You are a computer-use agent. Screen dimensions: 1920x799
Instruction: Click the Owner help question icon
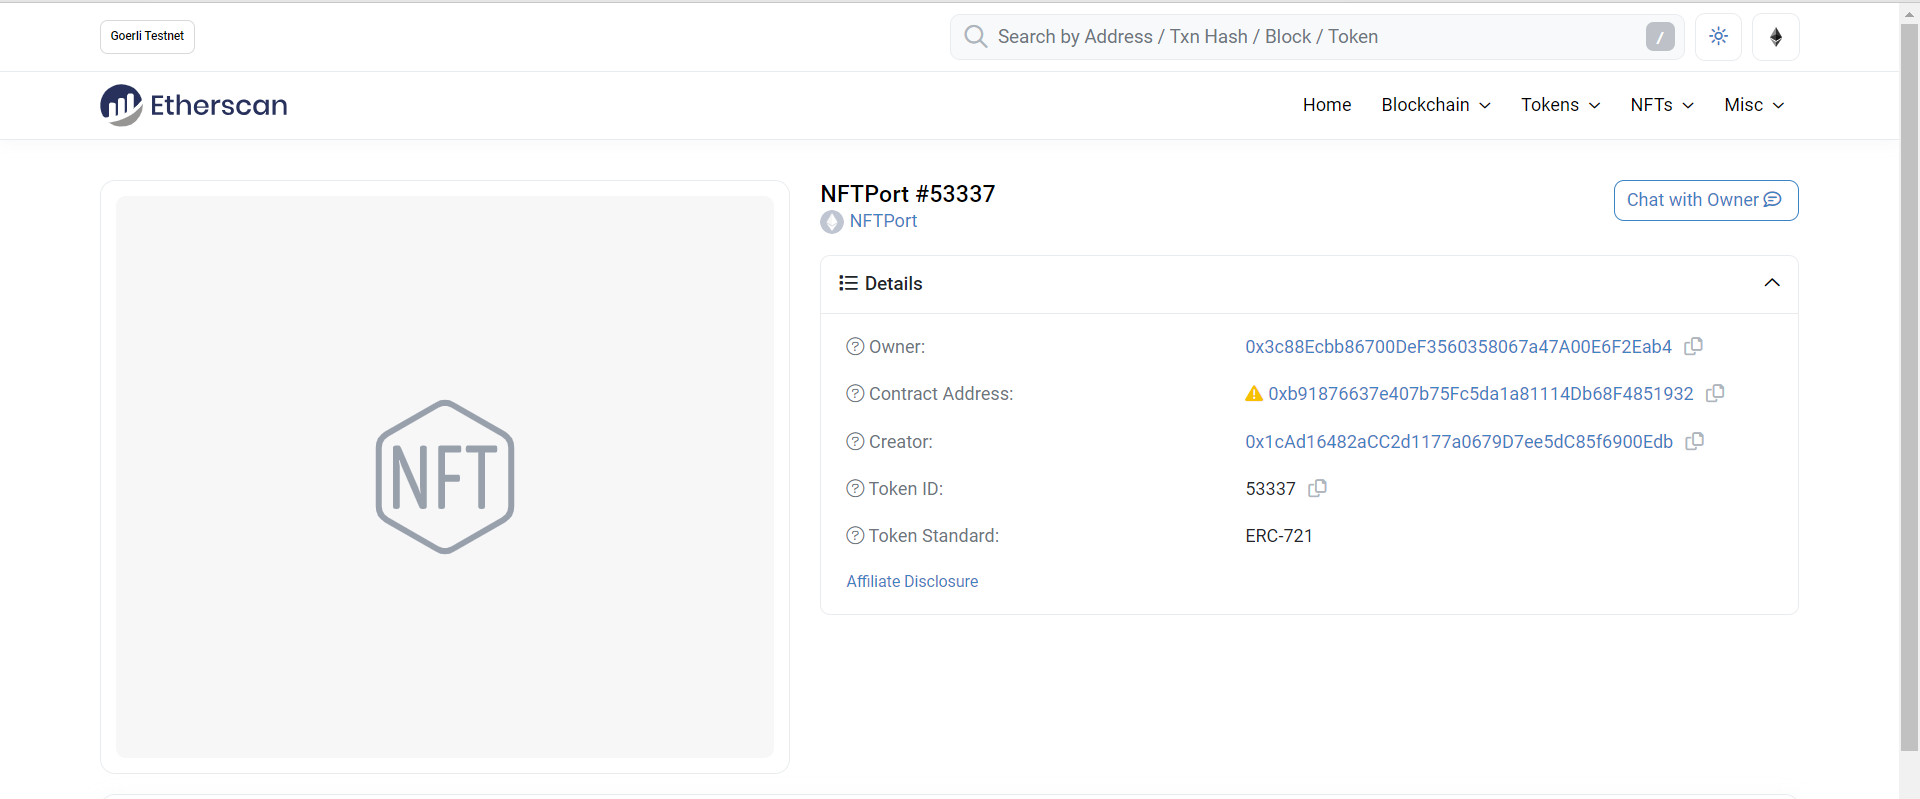pyautogui.click(x=855, y=347)
